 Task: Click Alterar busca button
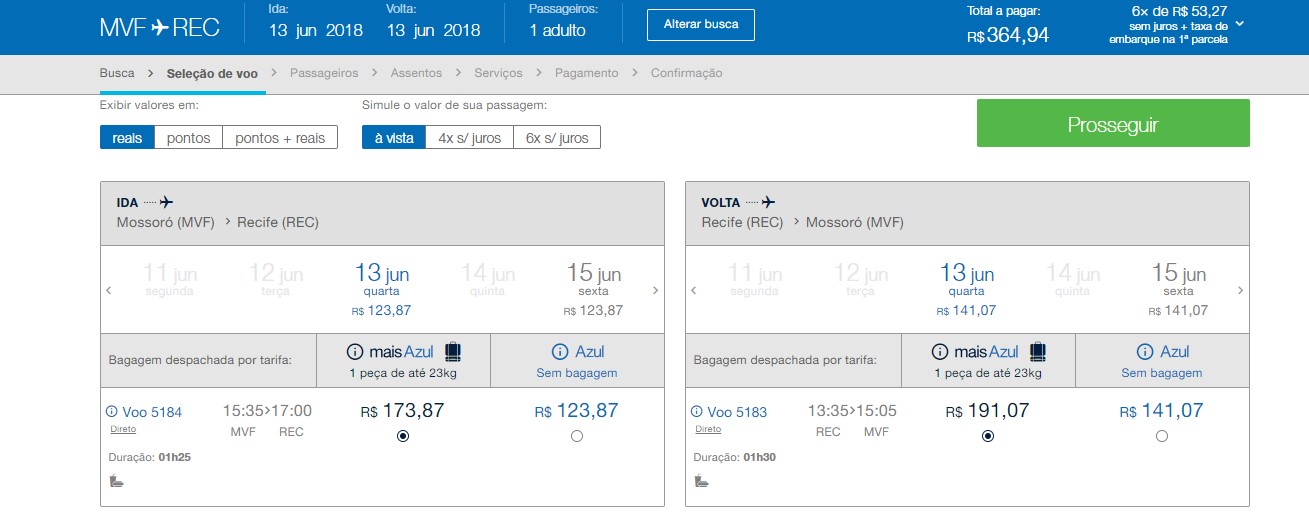(x=700, y=25)
